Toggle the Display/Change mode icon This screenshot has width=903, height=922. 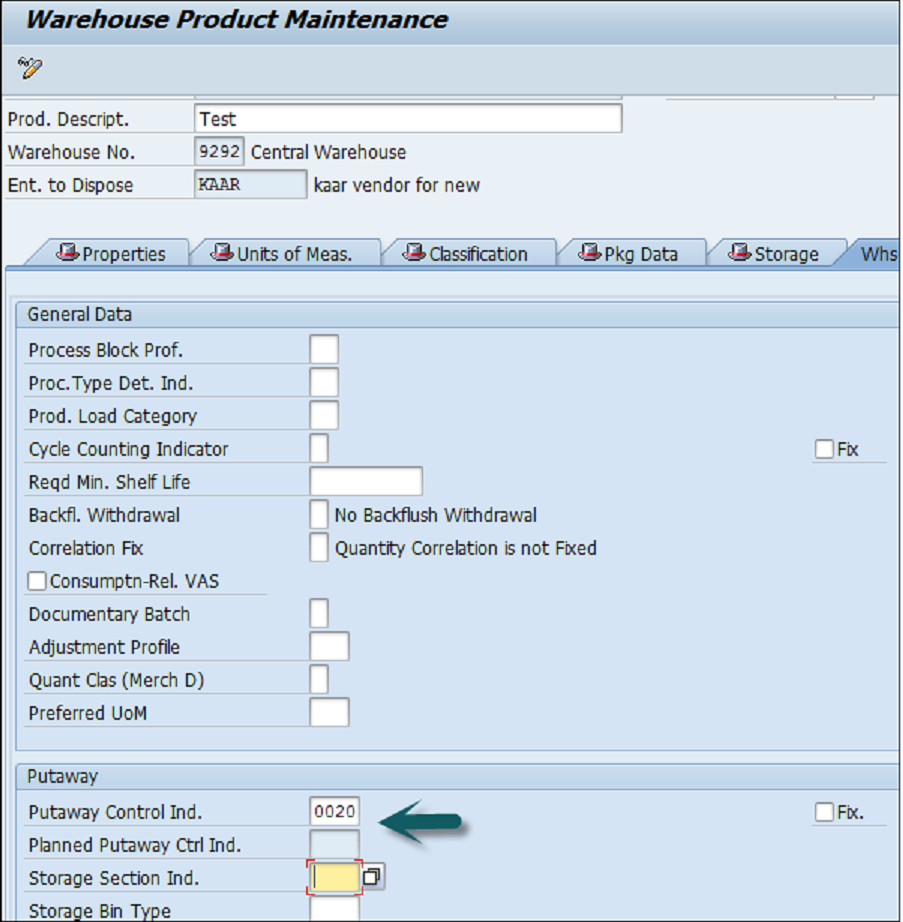32,69
